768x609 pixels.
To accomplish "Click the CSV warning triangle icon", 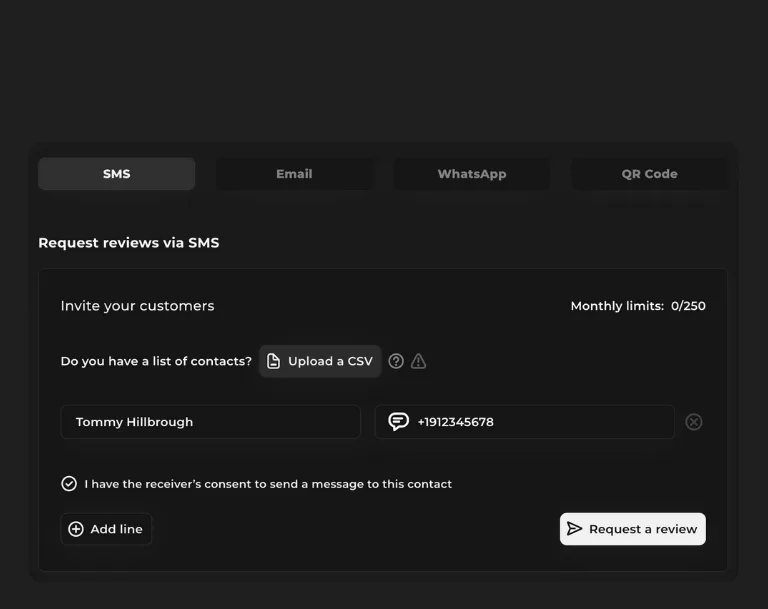I will coord(418,361).
